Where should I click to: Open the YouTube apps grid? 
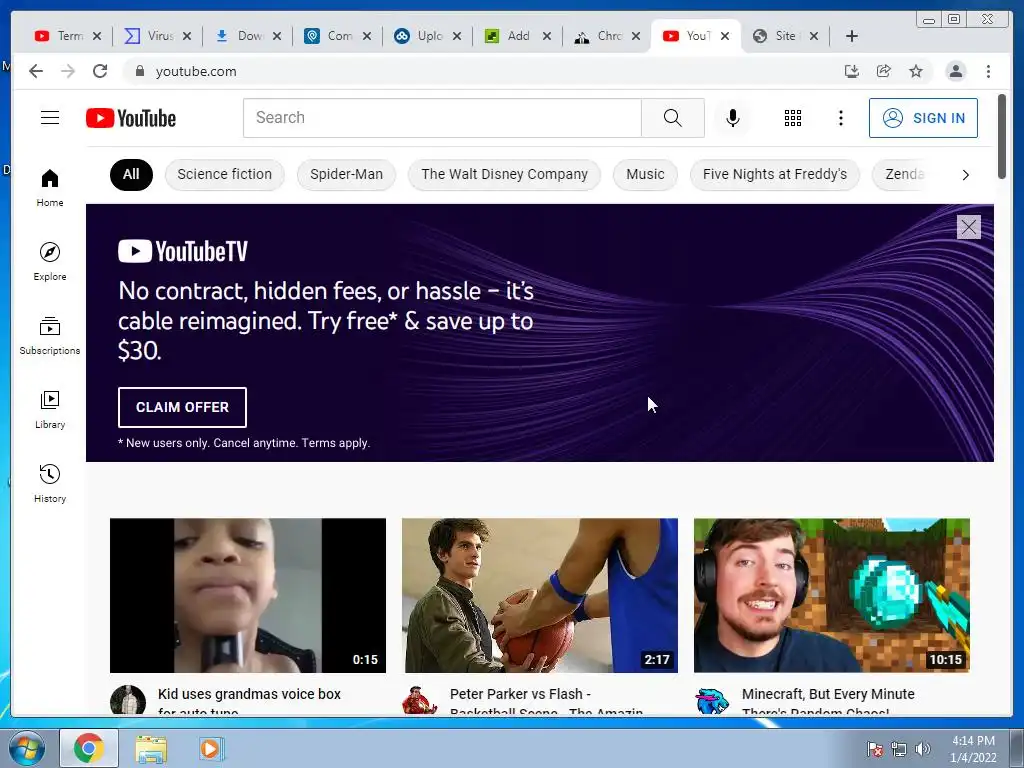point(792,118)
